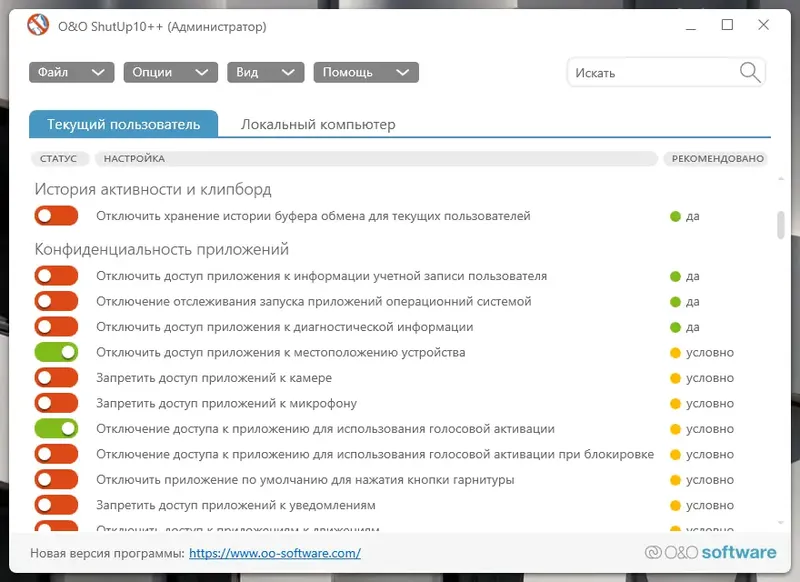Turn off the voice activation access toggle
The width and height of the screenshot is (800, 582).
coord(56,428)
